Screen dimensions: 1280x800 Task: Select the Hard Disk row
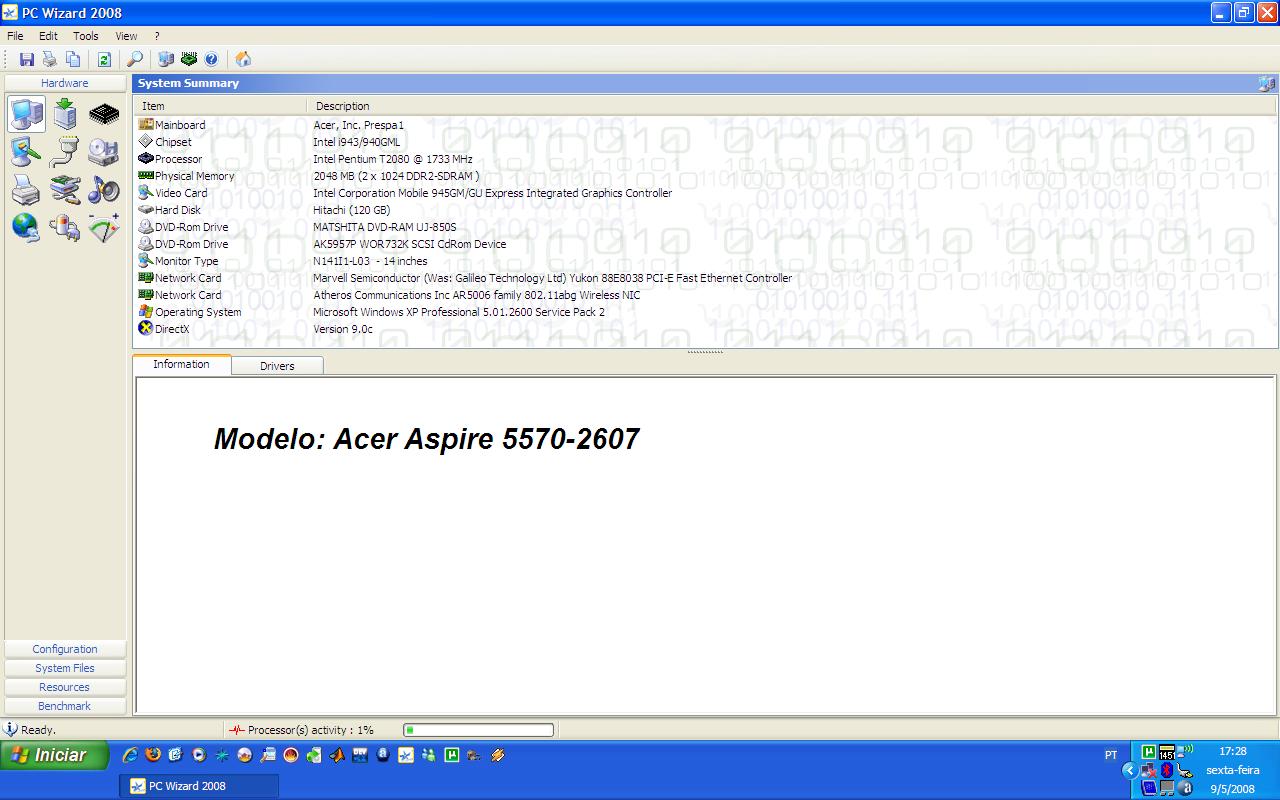pos(705,210)
